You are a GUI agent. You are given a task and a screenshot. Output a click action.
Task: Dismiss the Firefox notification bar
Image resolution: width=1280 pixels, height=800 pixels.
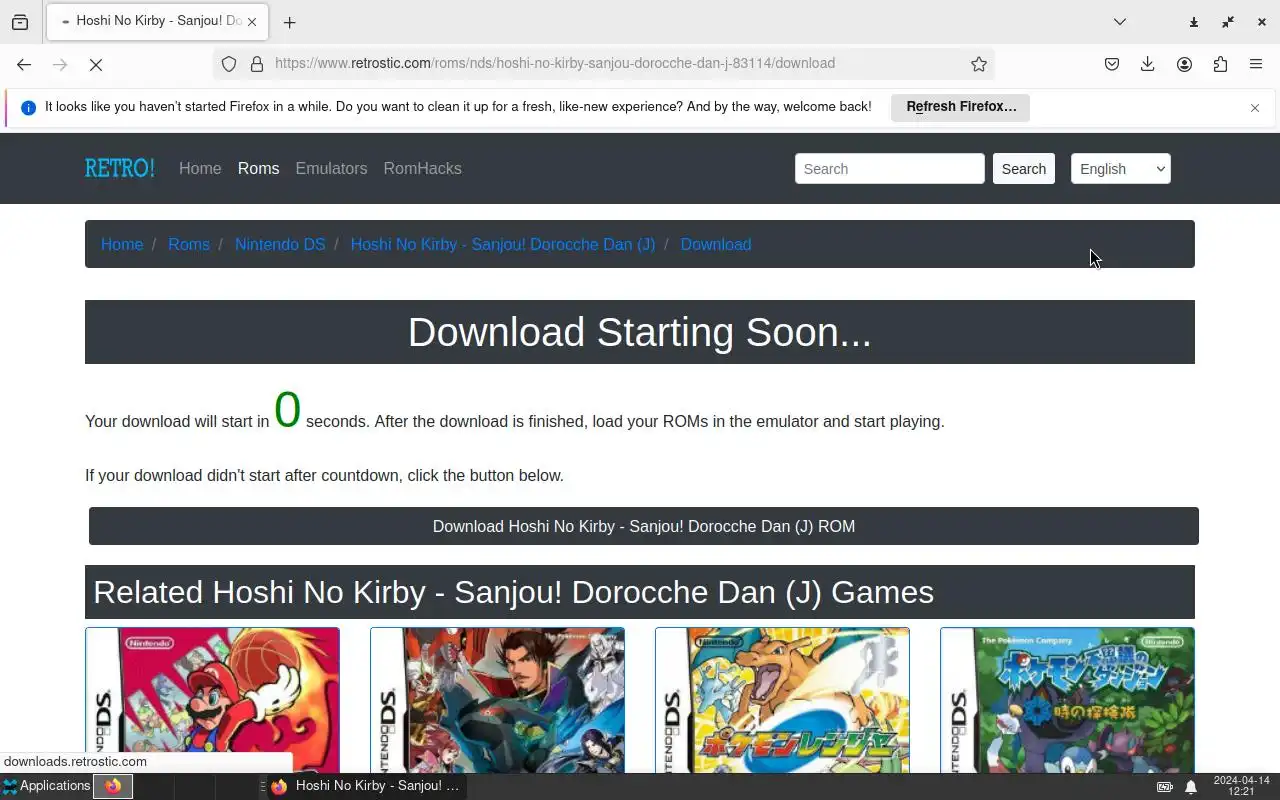pos(1255,108)
